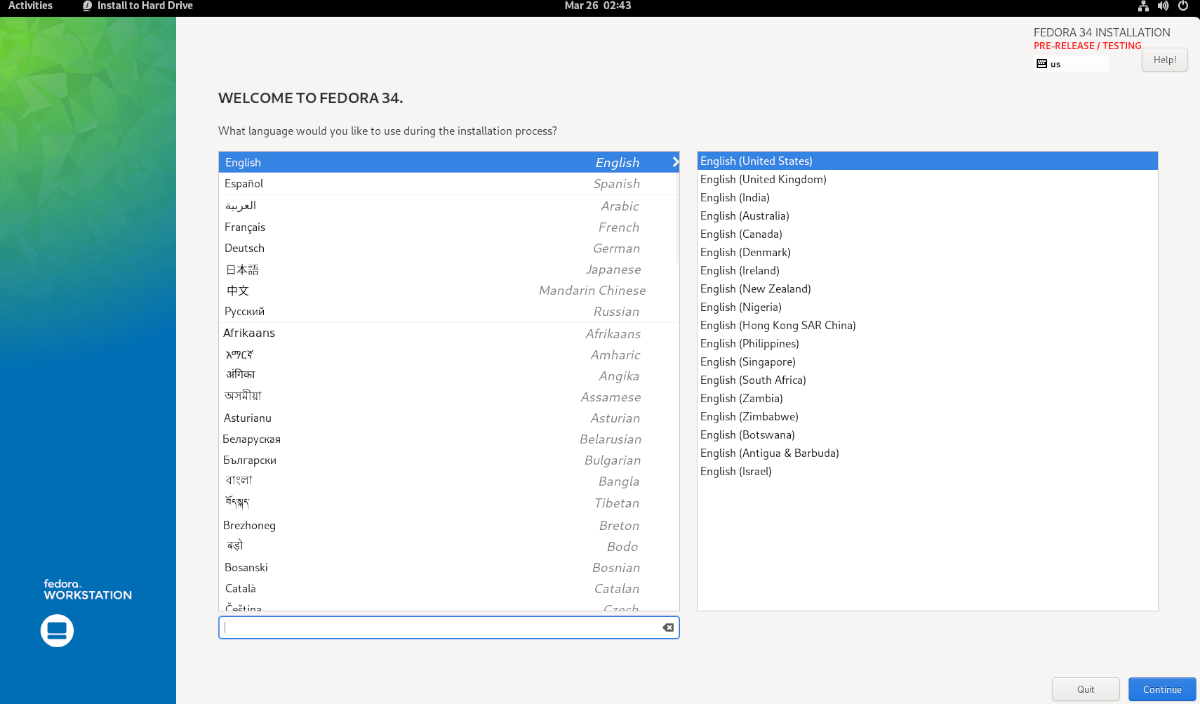Click the Install to Hard Drive app icon
Image resolution: width=1200 pixels, height=704 pixels.
pos(88,6)
